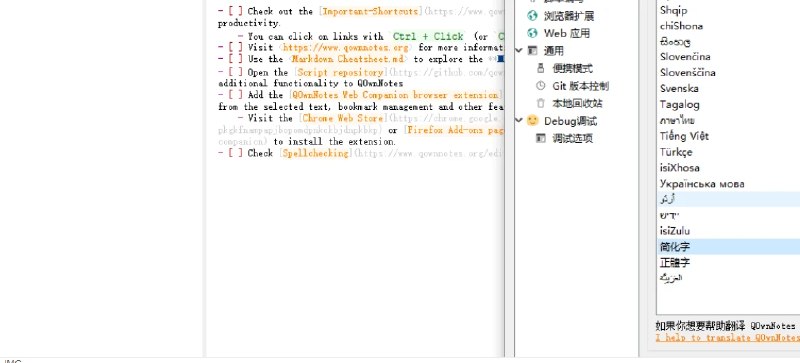Image resolution: width=800 pixels, height=363 pixels.
Task: Click the Script repository link in the note
Action: click(341, 72)
